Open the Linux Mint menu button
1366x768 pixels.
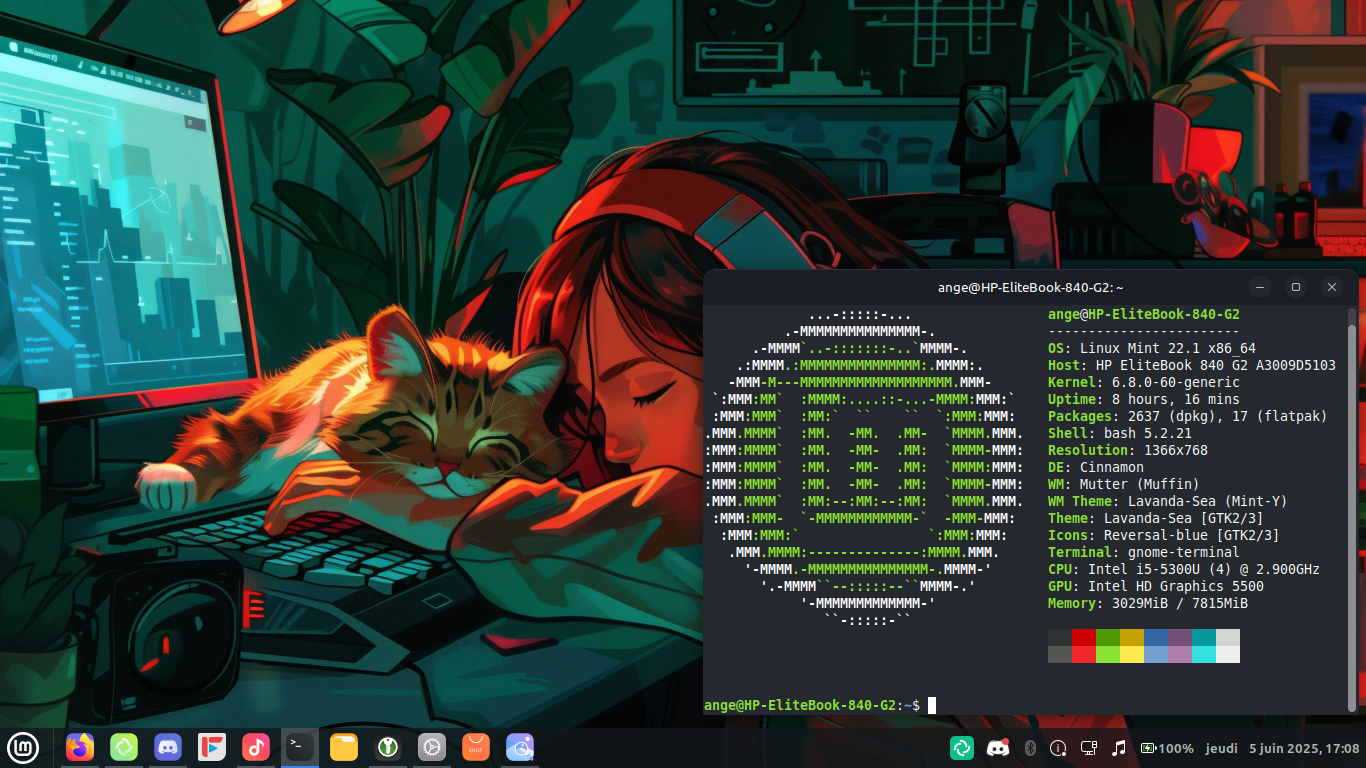click(23, 747)
